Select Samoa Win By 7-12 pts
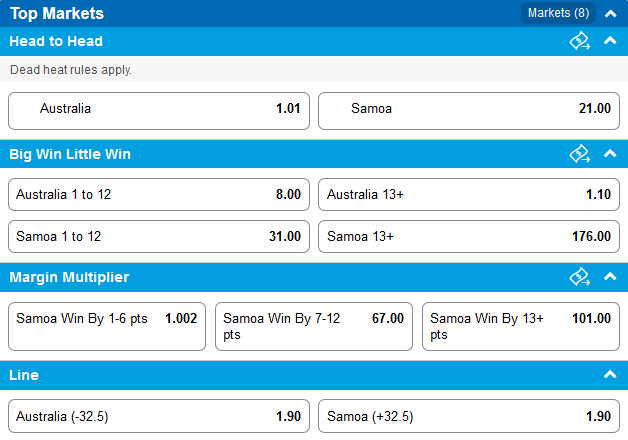628x440 pixels. [314, 326]
